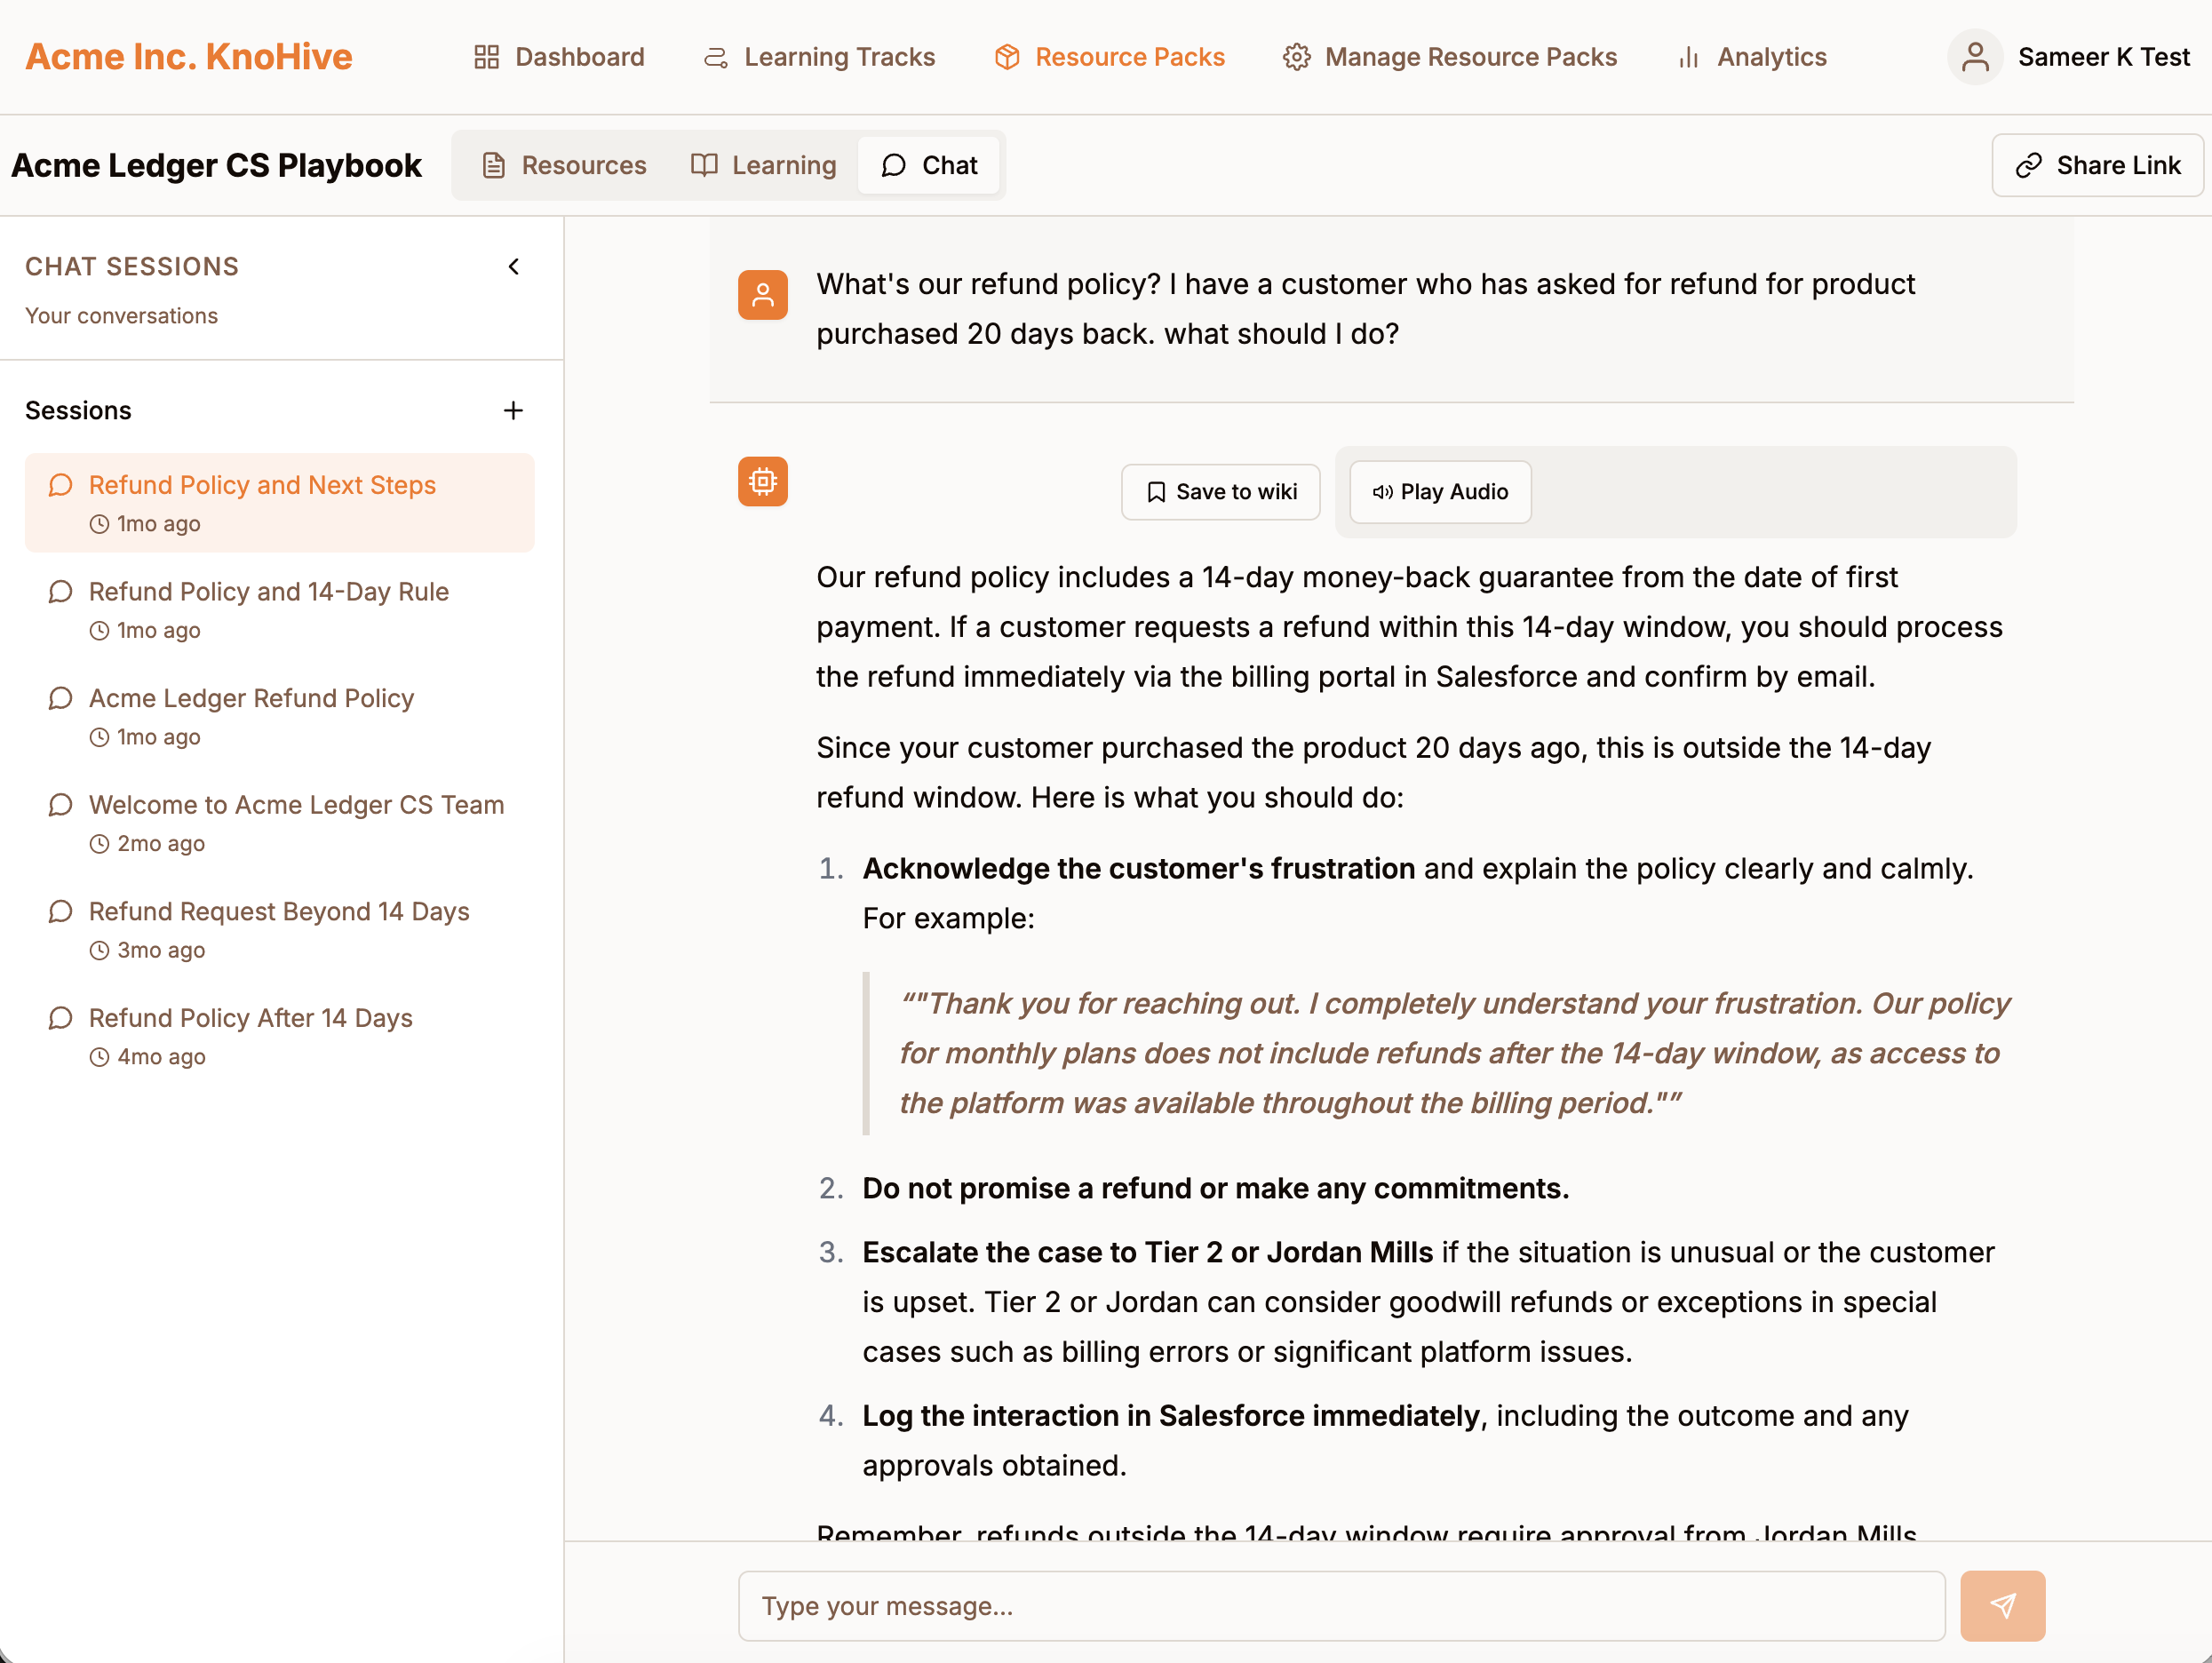This screenshot has height=1663, width=2212.
Task: Click the '4mo ago' timestamp
Action: pyautogui.click(x=161, y=1057)
